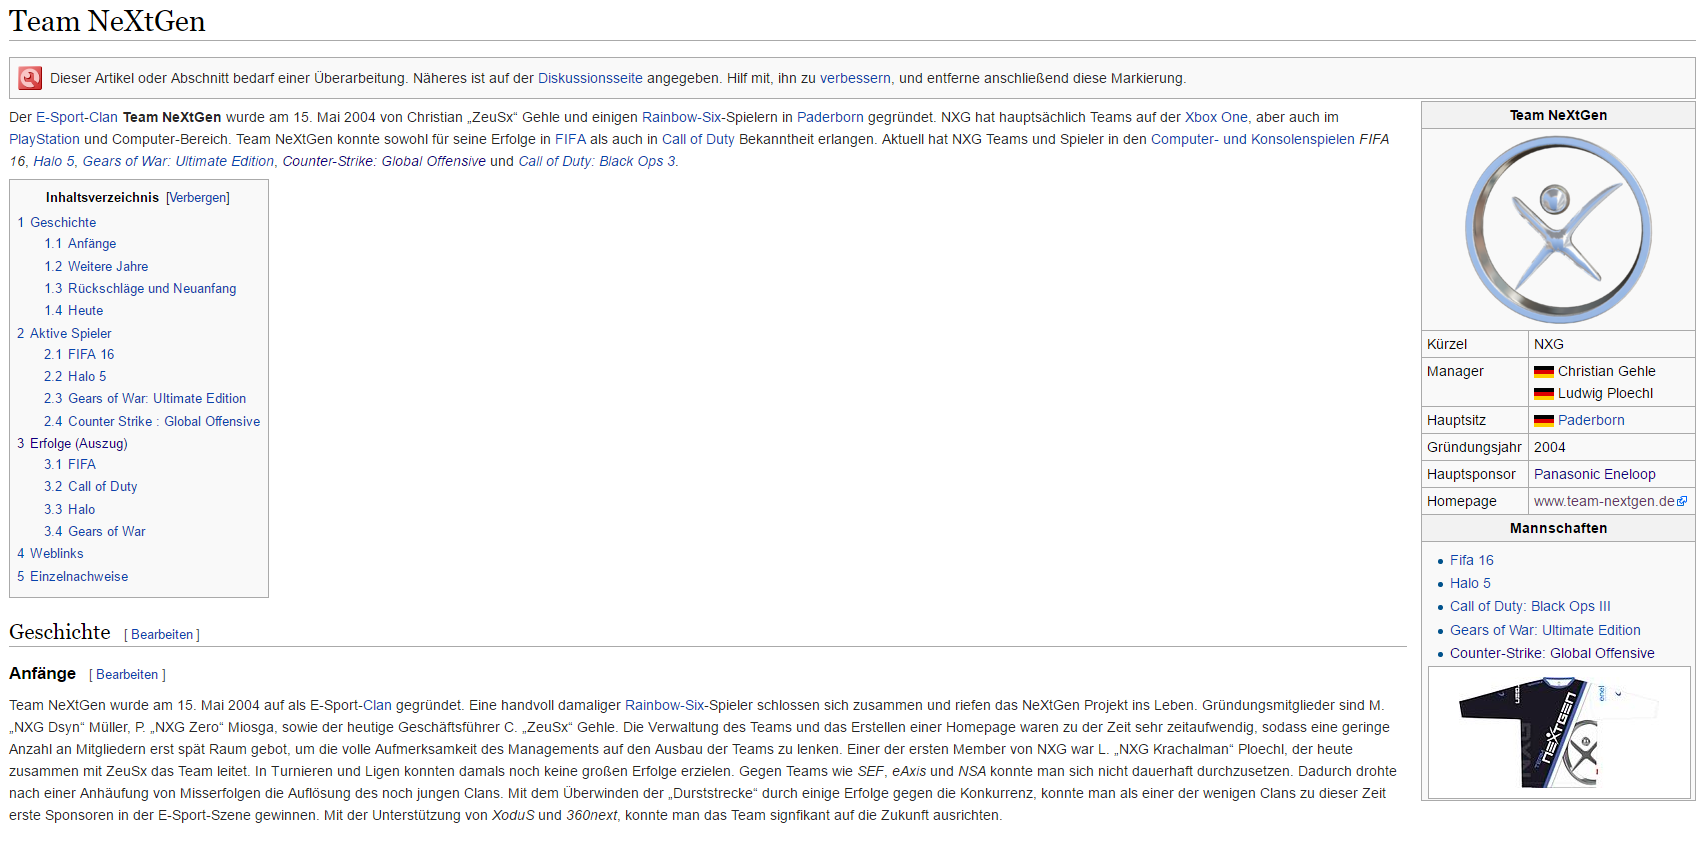
Task: Click the German flag beside Ludwig Ploechl
Action: 1543,393
